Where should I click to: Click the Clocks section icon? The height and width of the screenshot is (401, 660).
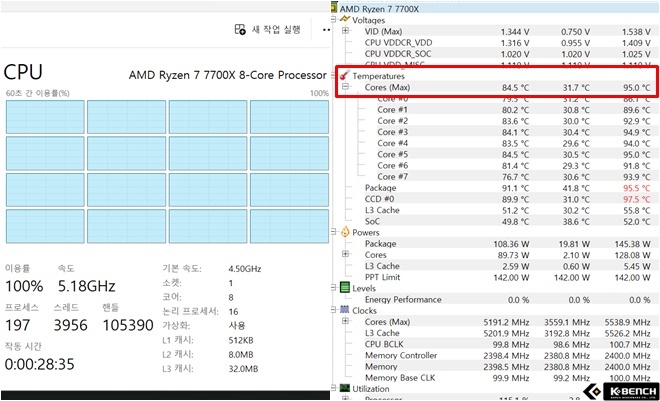tap(346, 310)
